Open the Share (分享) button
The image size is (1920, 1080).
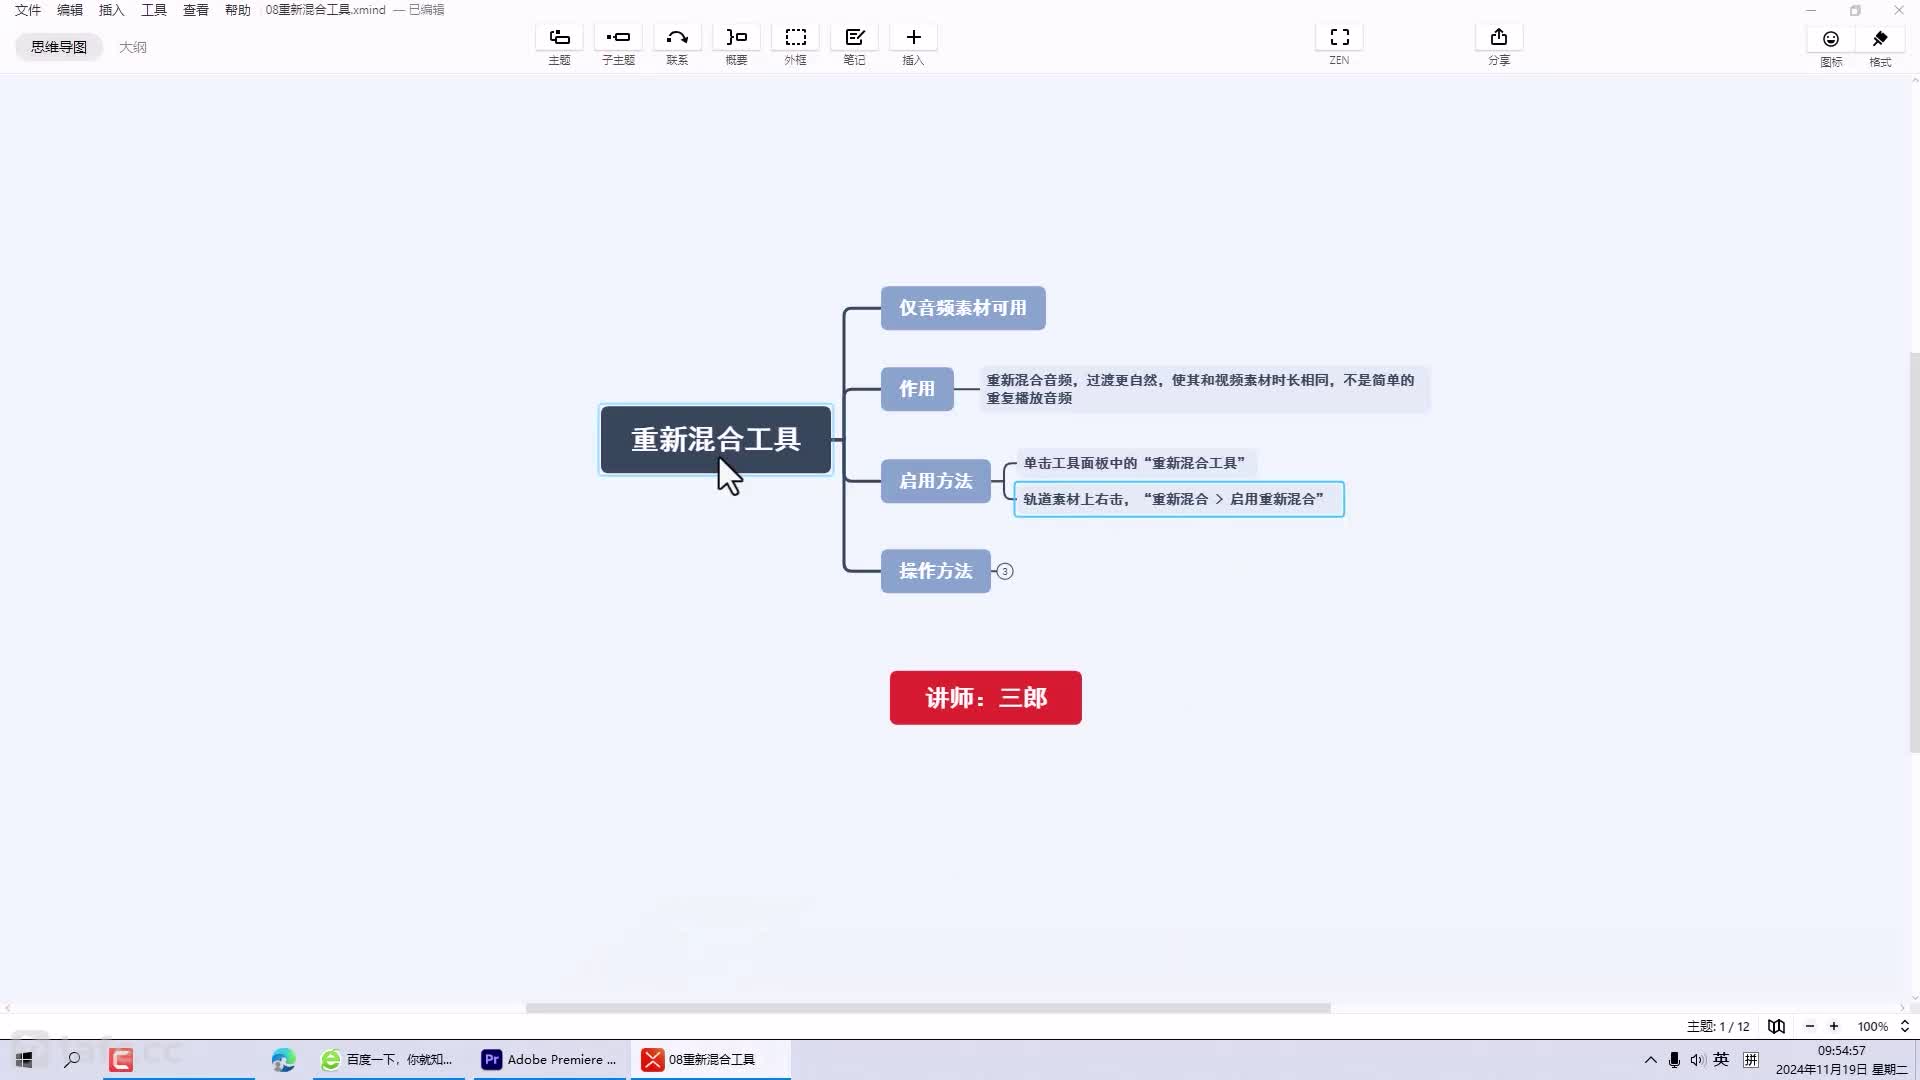tap(1498, 38)
